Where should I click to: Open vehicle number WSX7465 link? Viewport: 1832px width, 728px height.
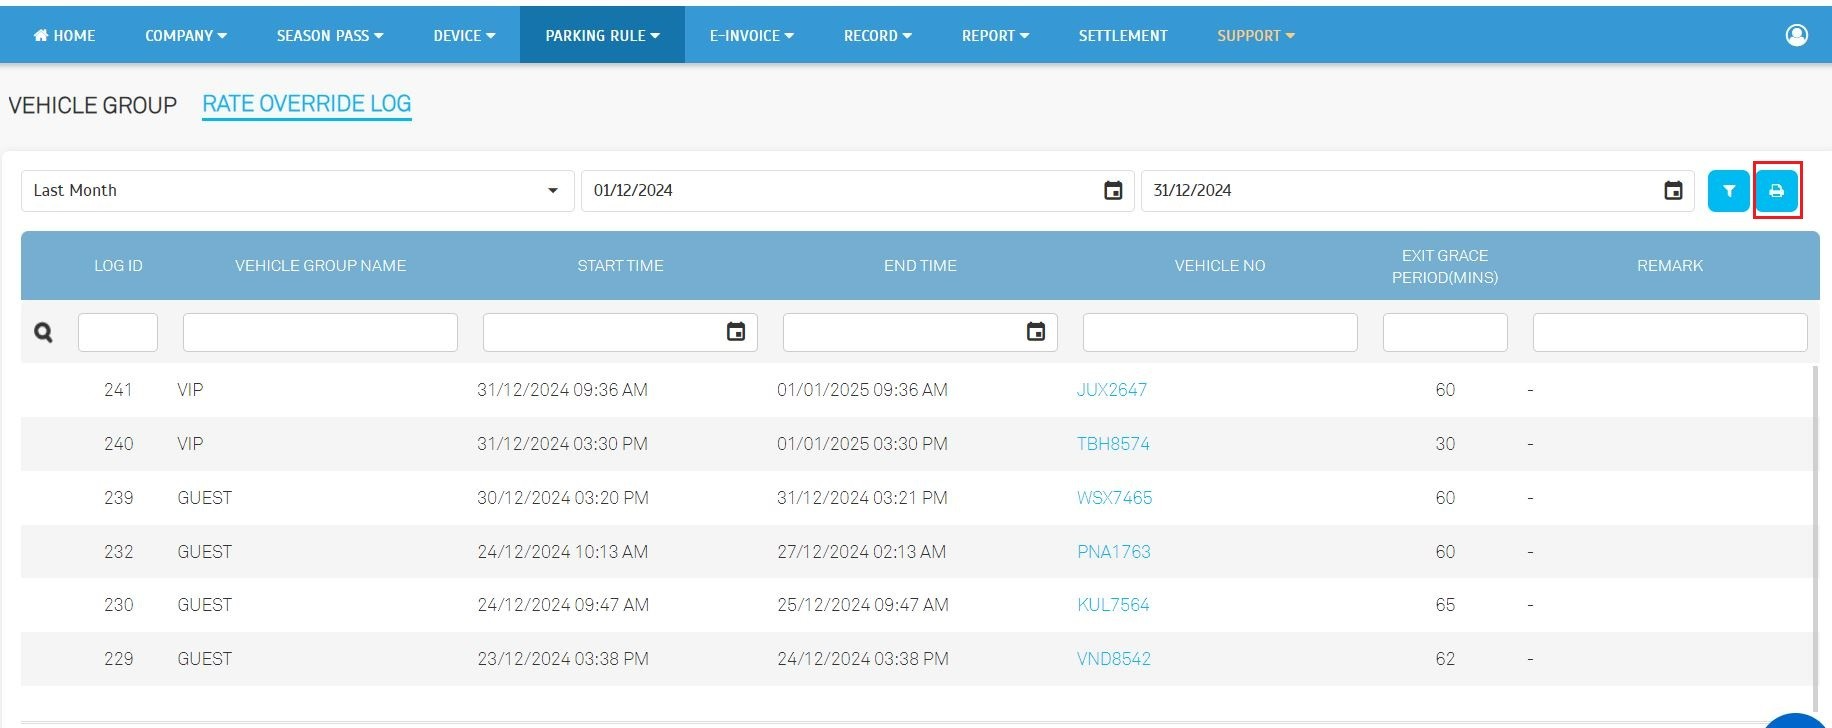click(1114, 498)
